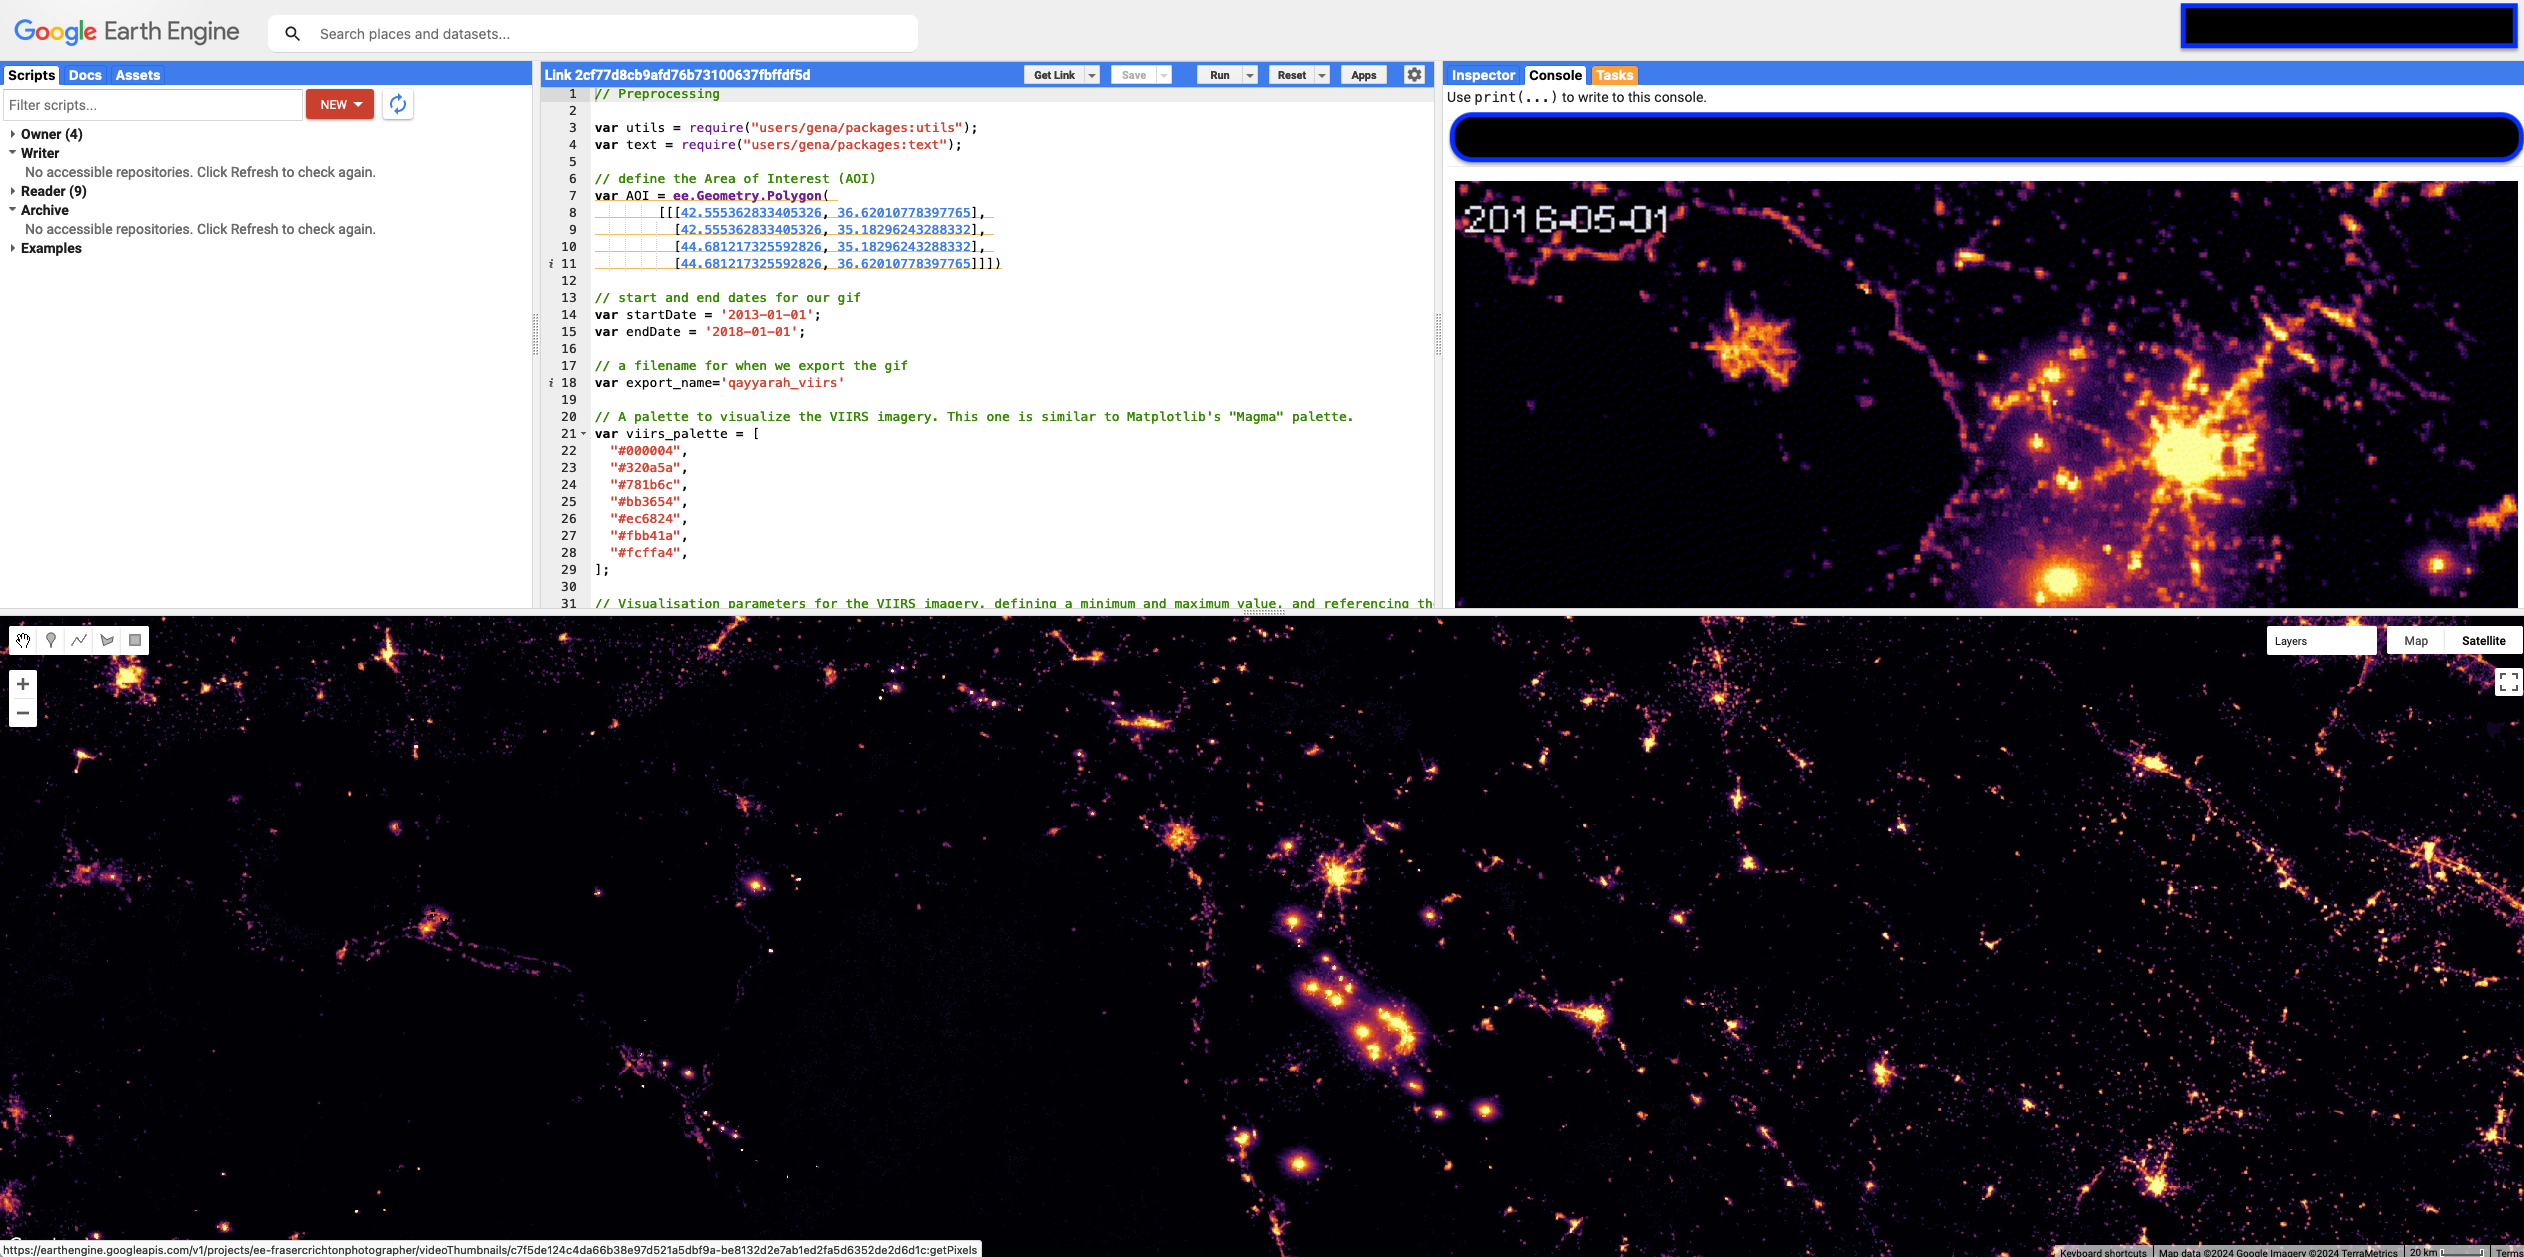This screenshot has width=2524, height=1257.
Task: Open the NEW script dropdown
Action: coord(340,104)
